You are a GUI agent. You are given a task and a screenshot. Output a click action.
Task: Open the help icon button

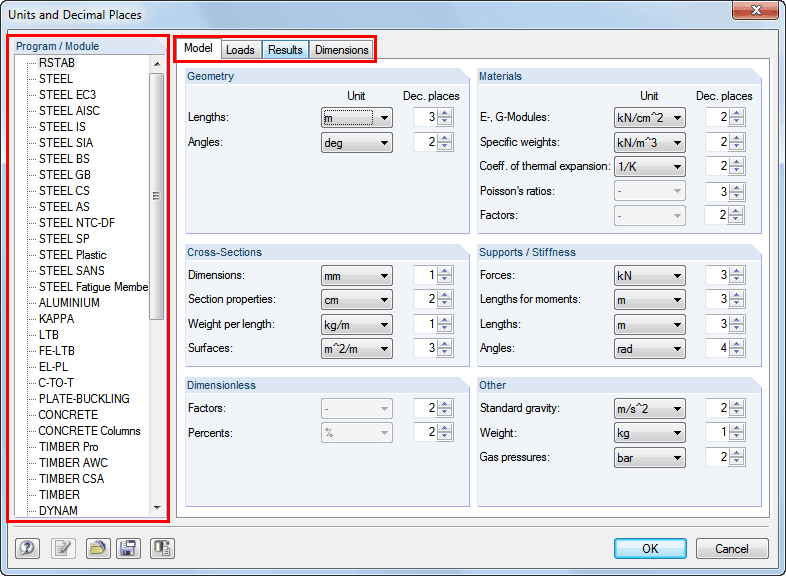click(27, 548)
